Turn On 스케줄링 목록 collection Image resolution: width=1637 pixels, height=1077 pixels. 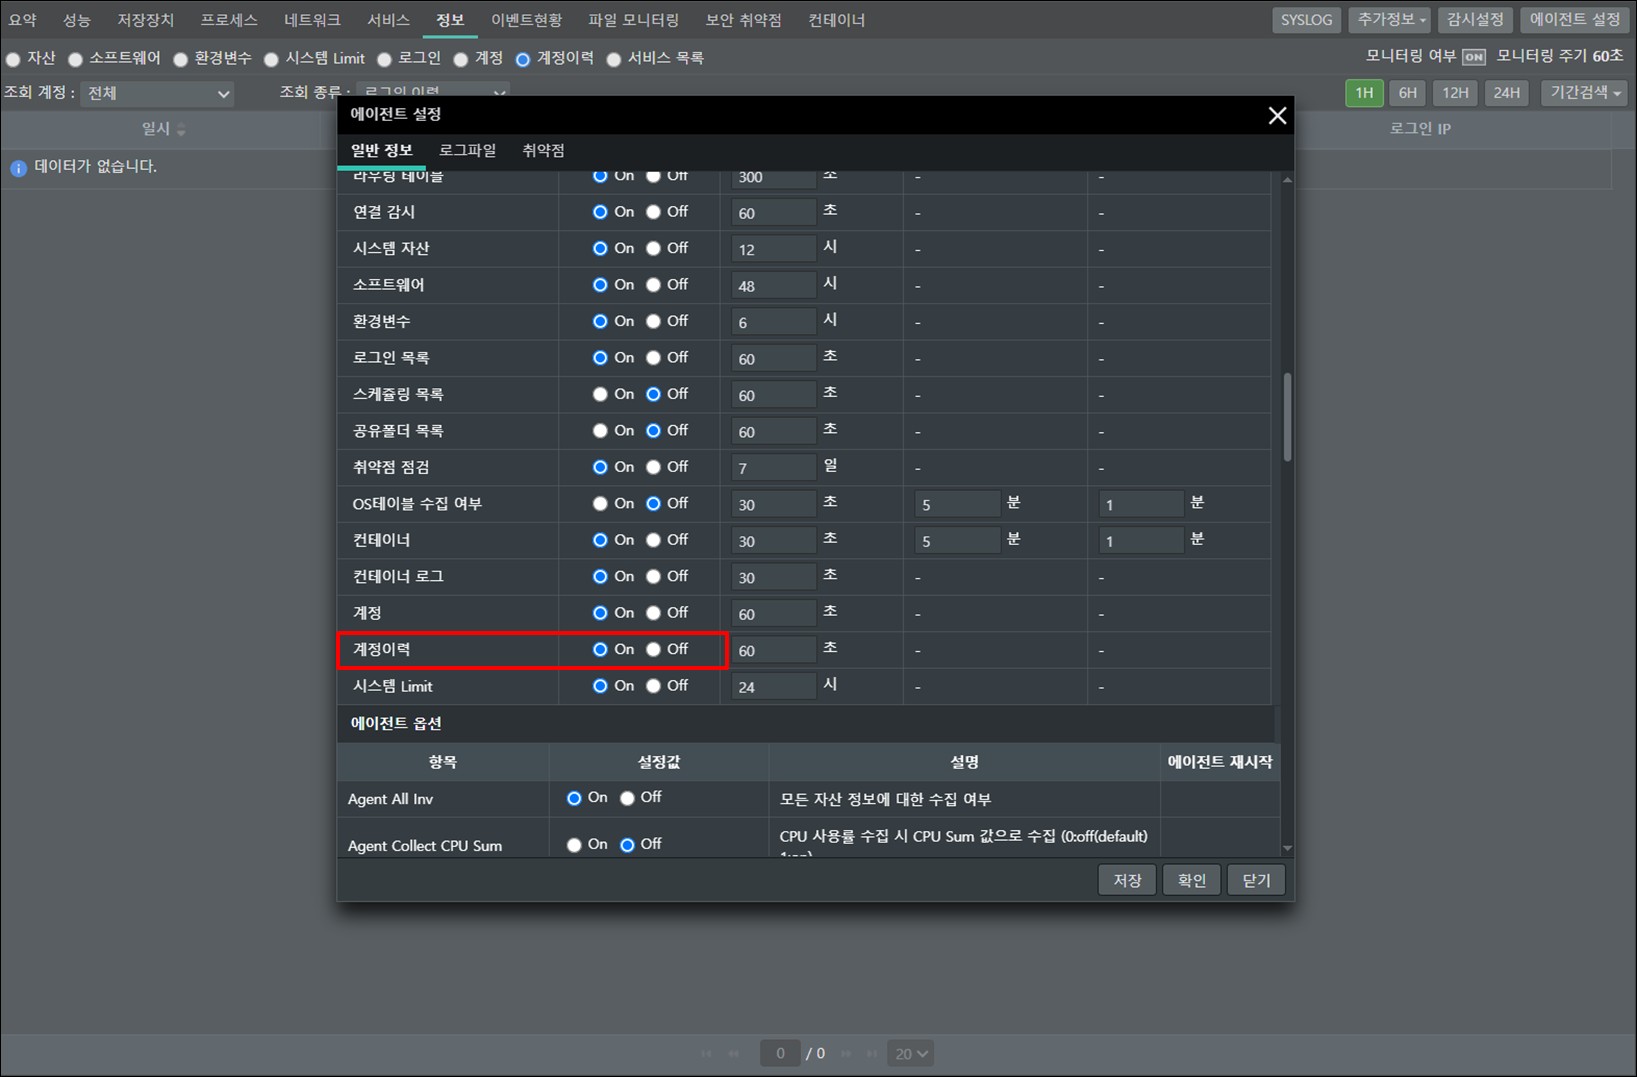click(x=600, y=395)
